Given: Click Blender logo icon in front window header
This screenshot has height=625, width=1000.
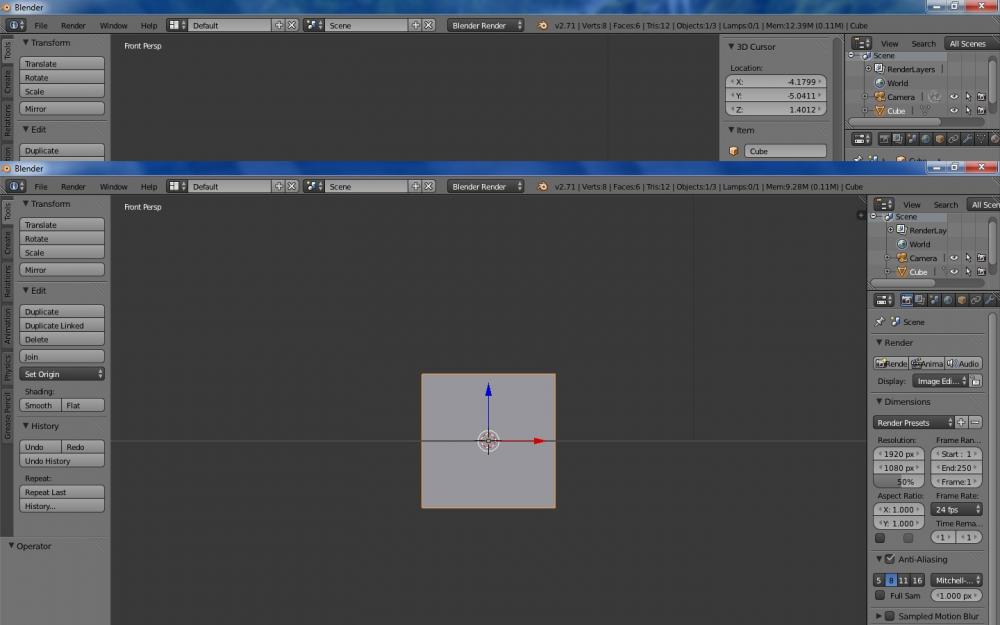Looking at the screenshot, I should 543,187.
